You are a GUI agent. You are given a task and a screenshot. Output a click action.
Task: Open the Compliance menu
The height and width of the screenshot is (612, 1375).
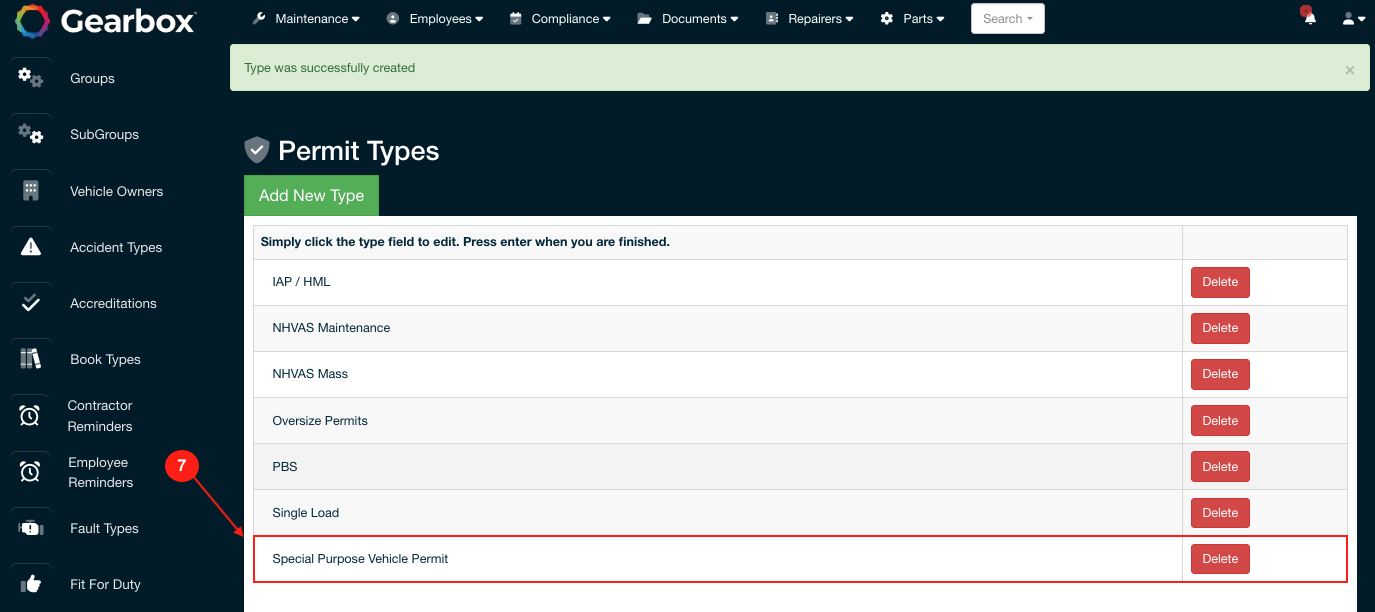click(561, 19)
